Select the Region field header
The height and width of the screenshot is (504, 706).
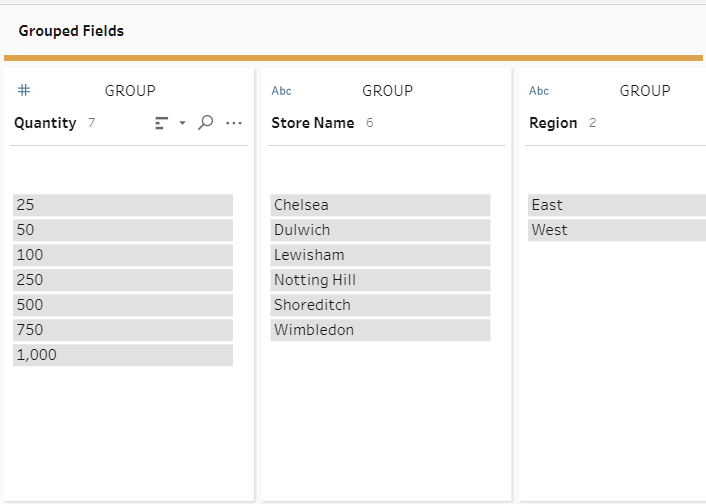(x=553, y=123)
